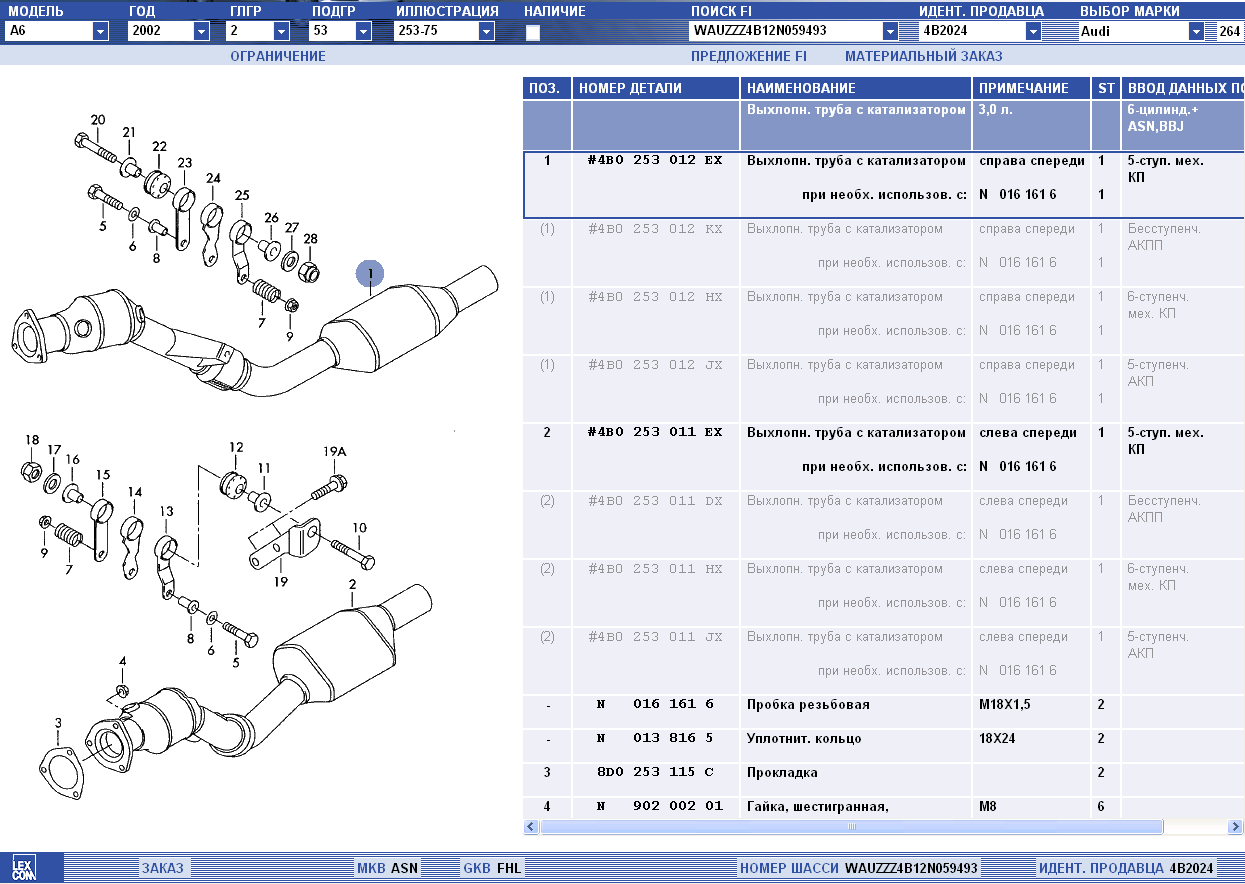Select part number 4B0 253 011 DX
Screen dimensions: 1245x884
point(655,501)
